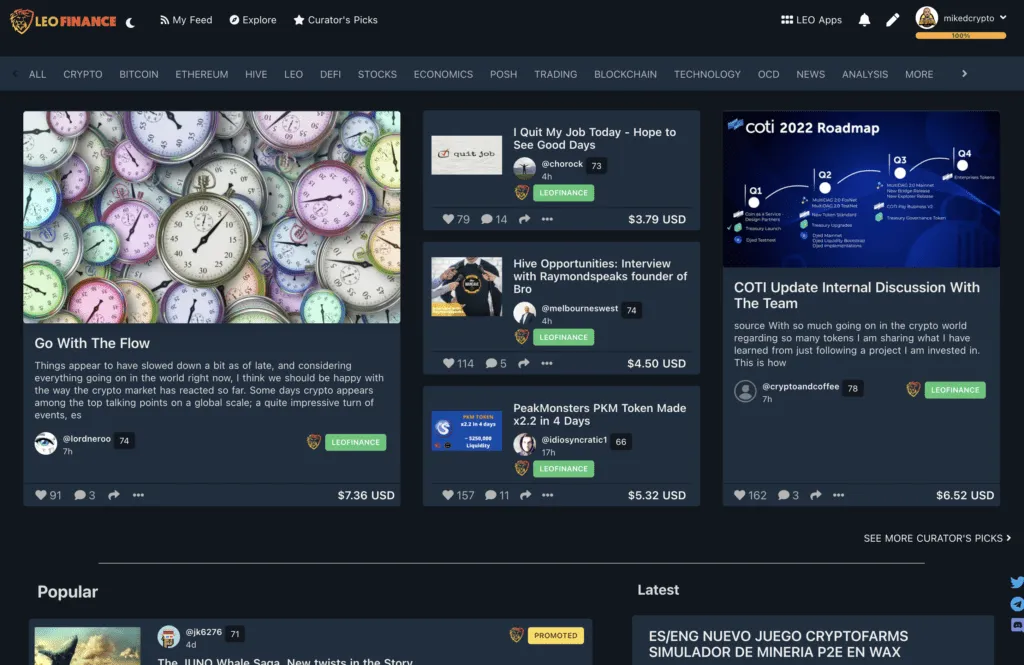Click LEOFINANCE tag on Go With The Flow
Viewport: 1024px width, 665px height.
(355, 442)
